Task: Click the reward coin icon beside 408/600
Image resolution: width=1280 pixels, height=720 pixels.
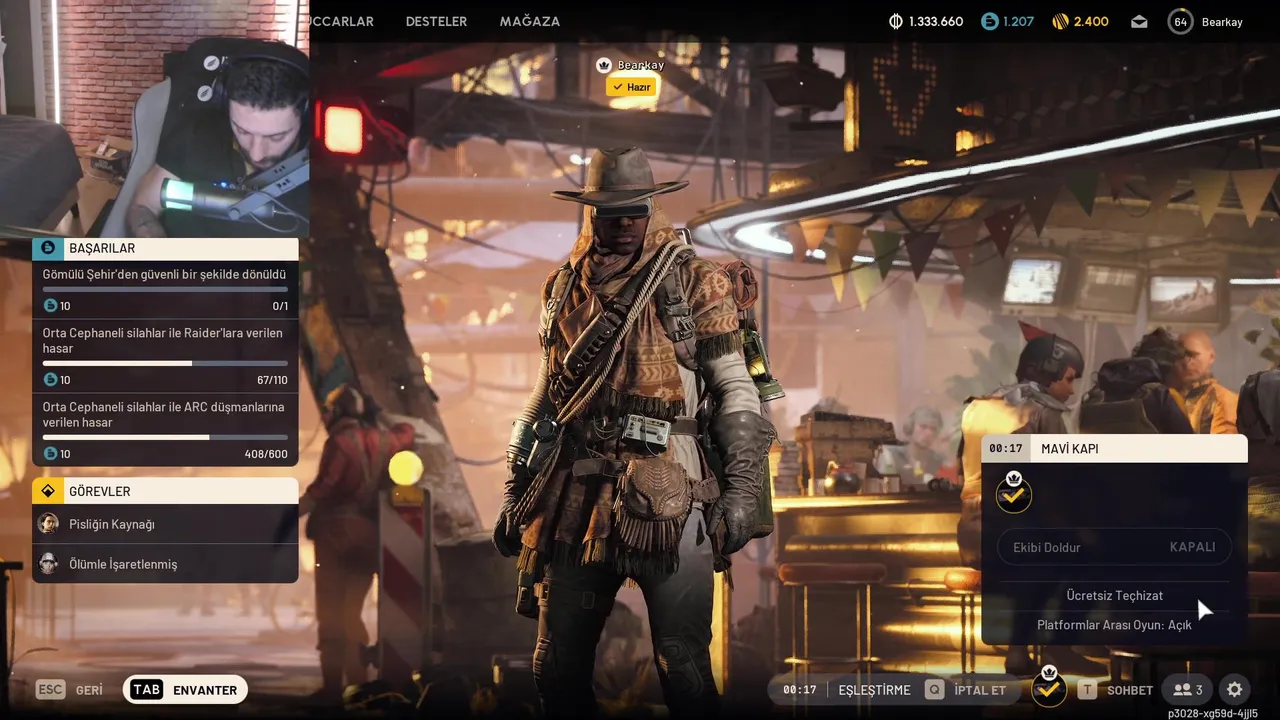Action: pyautogui.click(x=50, y=454)
